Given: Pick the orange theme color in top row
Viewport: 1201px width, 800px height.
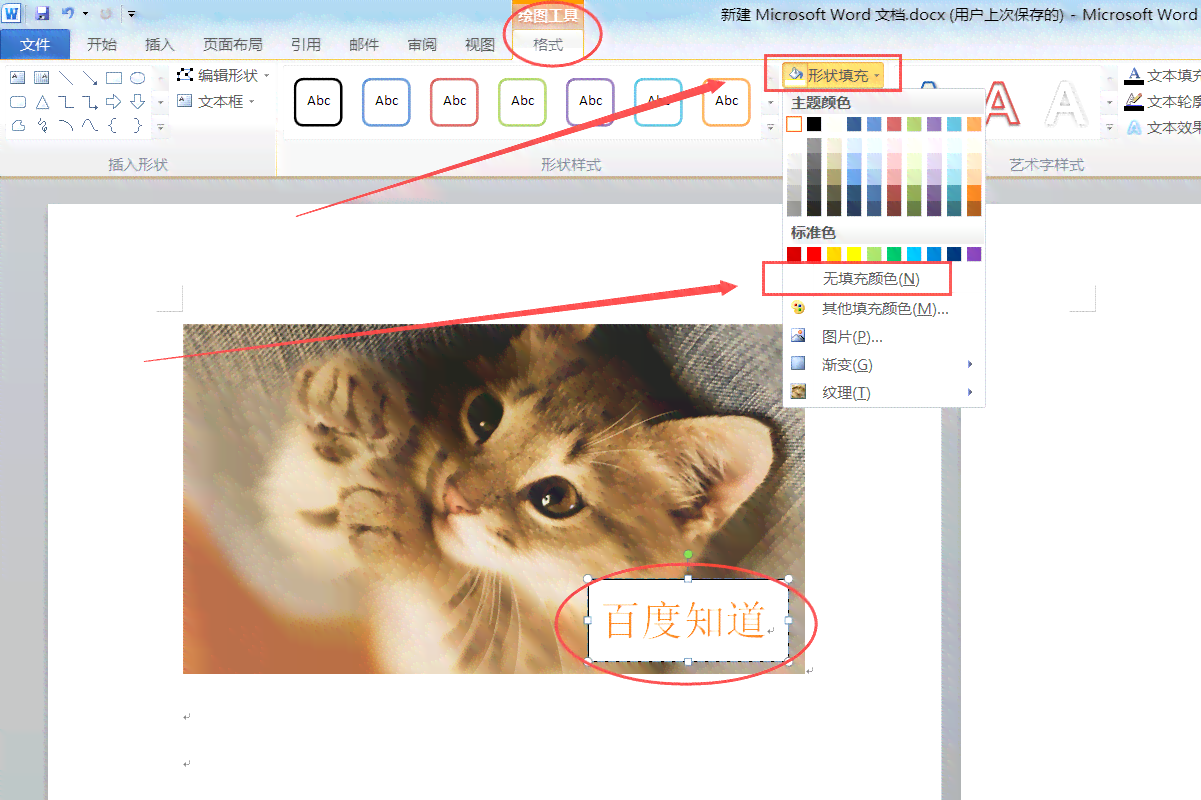Looking at the screenshot, I should click(x=974, y=124).
